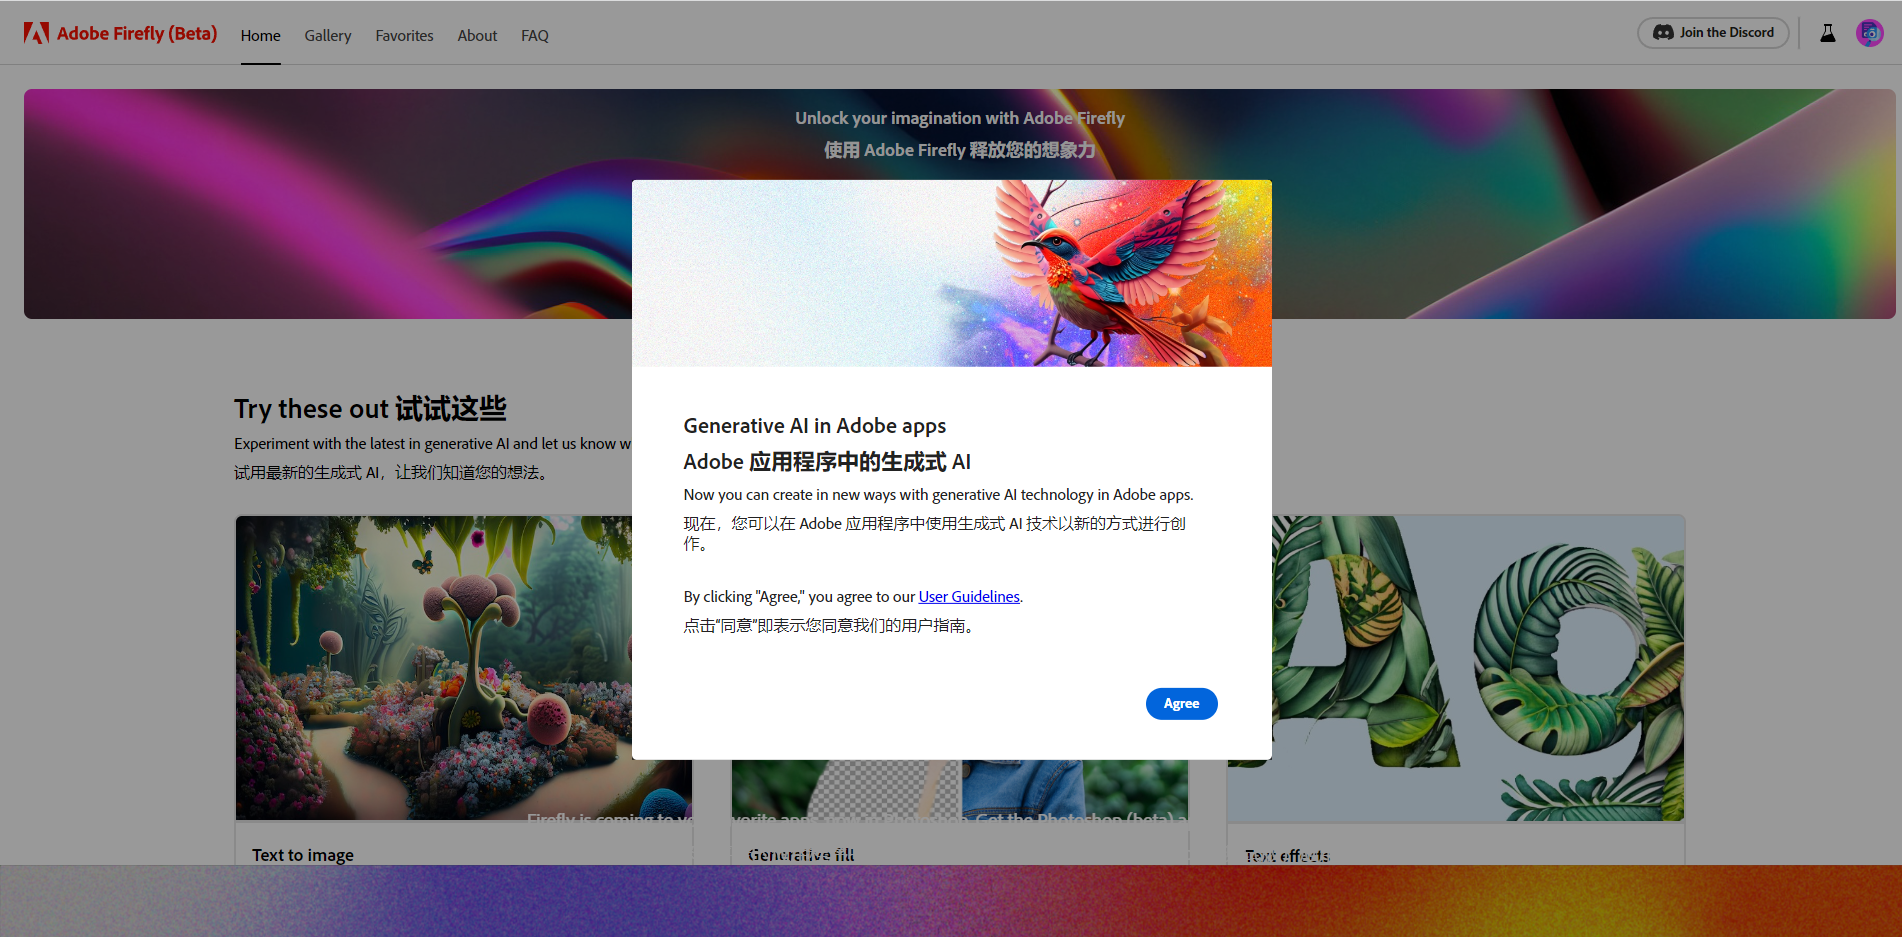Click the colorful gradient hero banner
Image resolution: width=1902 pixels, height=937 pixels.
click(x=300, y=200)
